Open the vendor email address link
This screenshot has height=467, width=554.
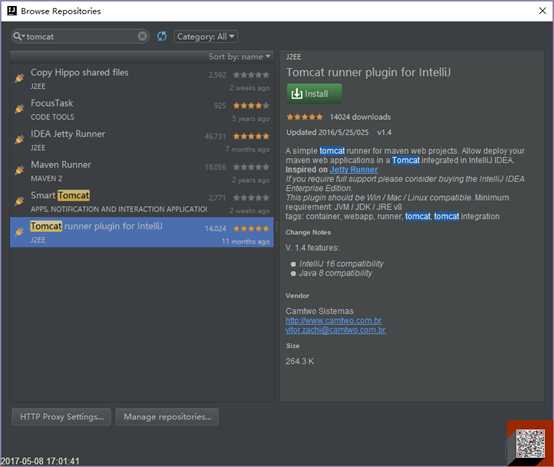point(335,330)
